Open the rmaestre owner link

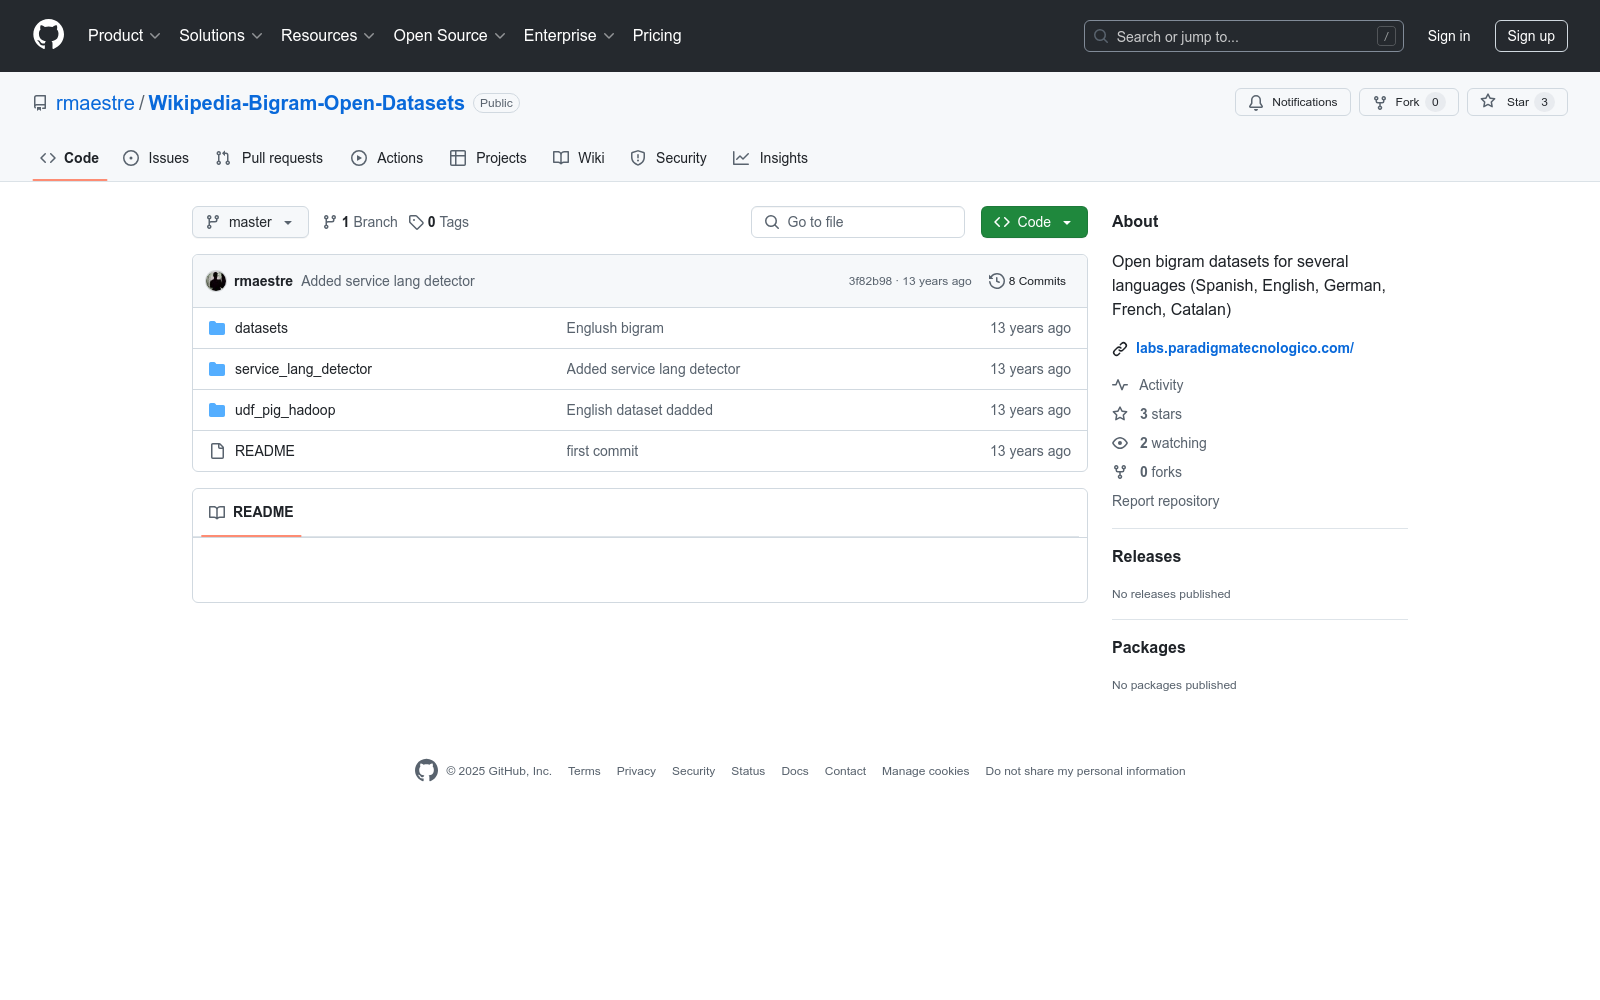coord(95,103)
